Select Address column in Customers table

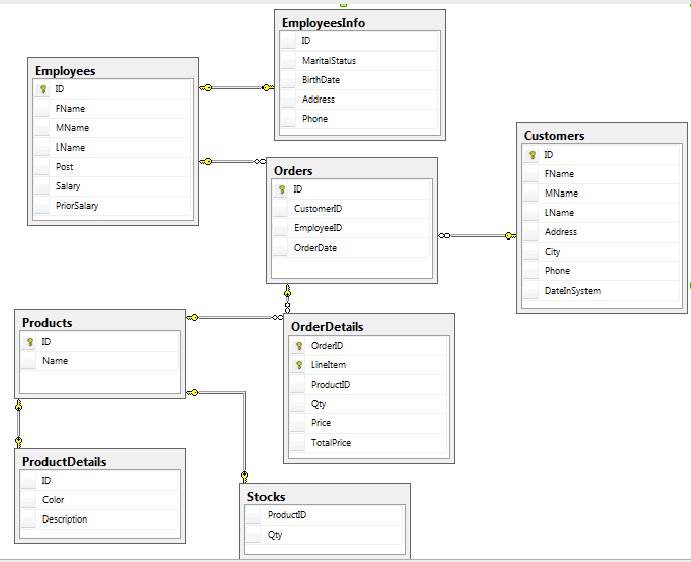pyautogui.click(x=601, y=232)
